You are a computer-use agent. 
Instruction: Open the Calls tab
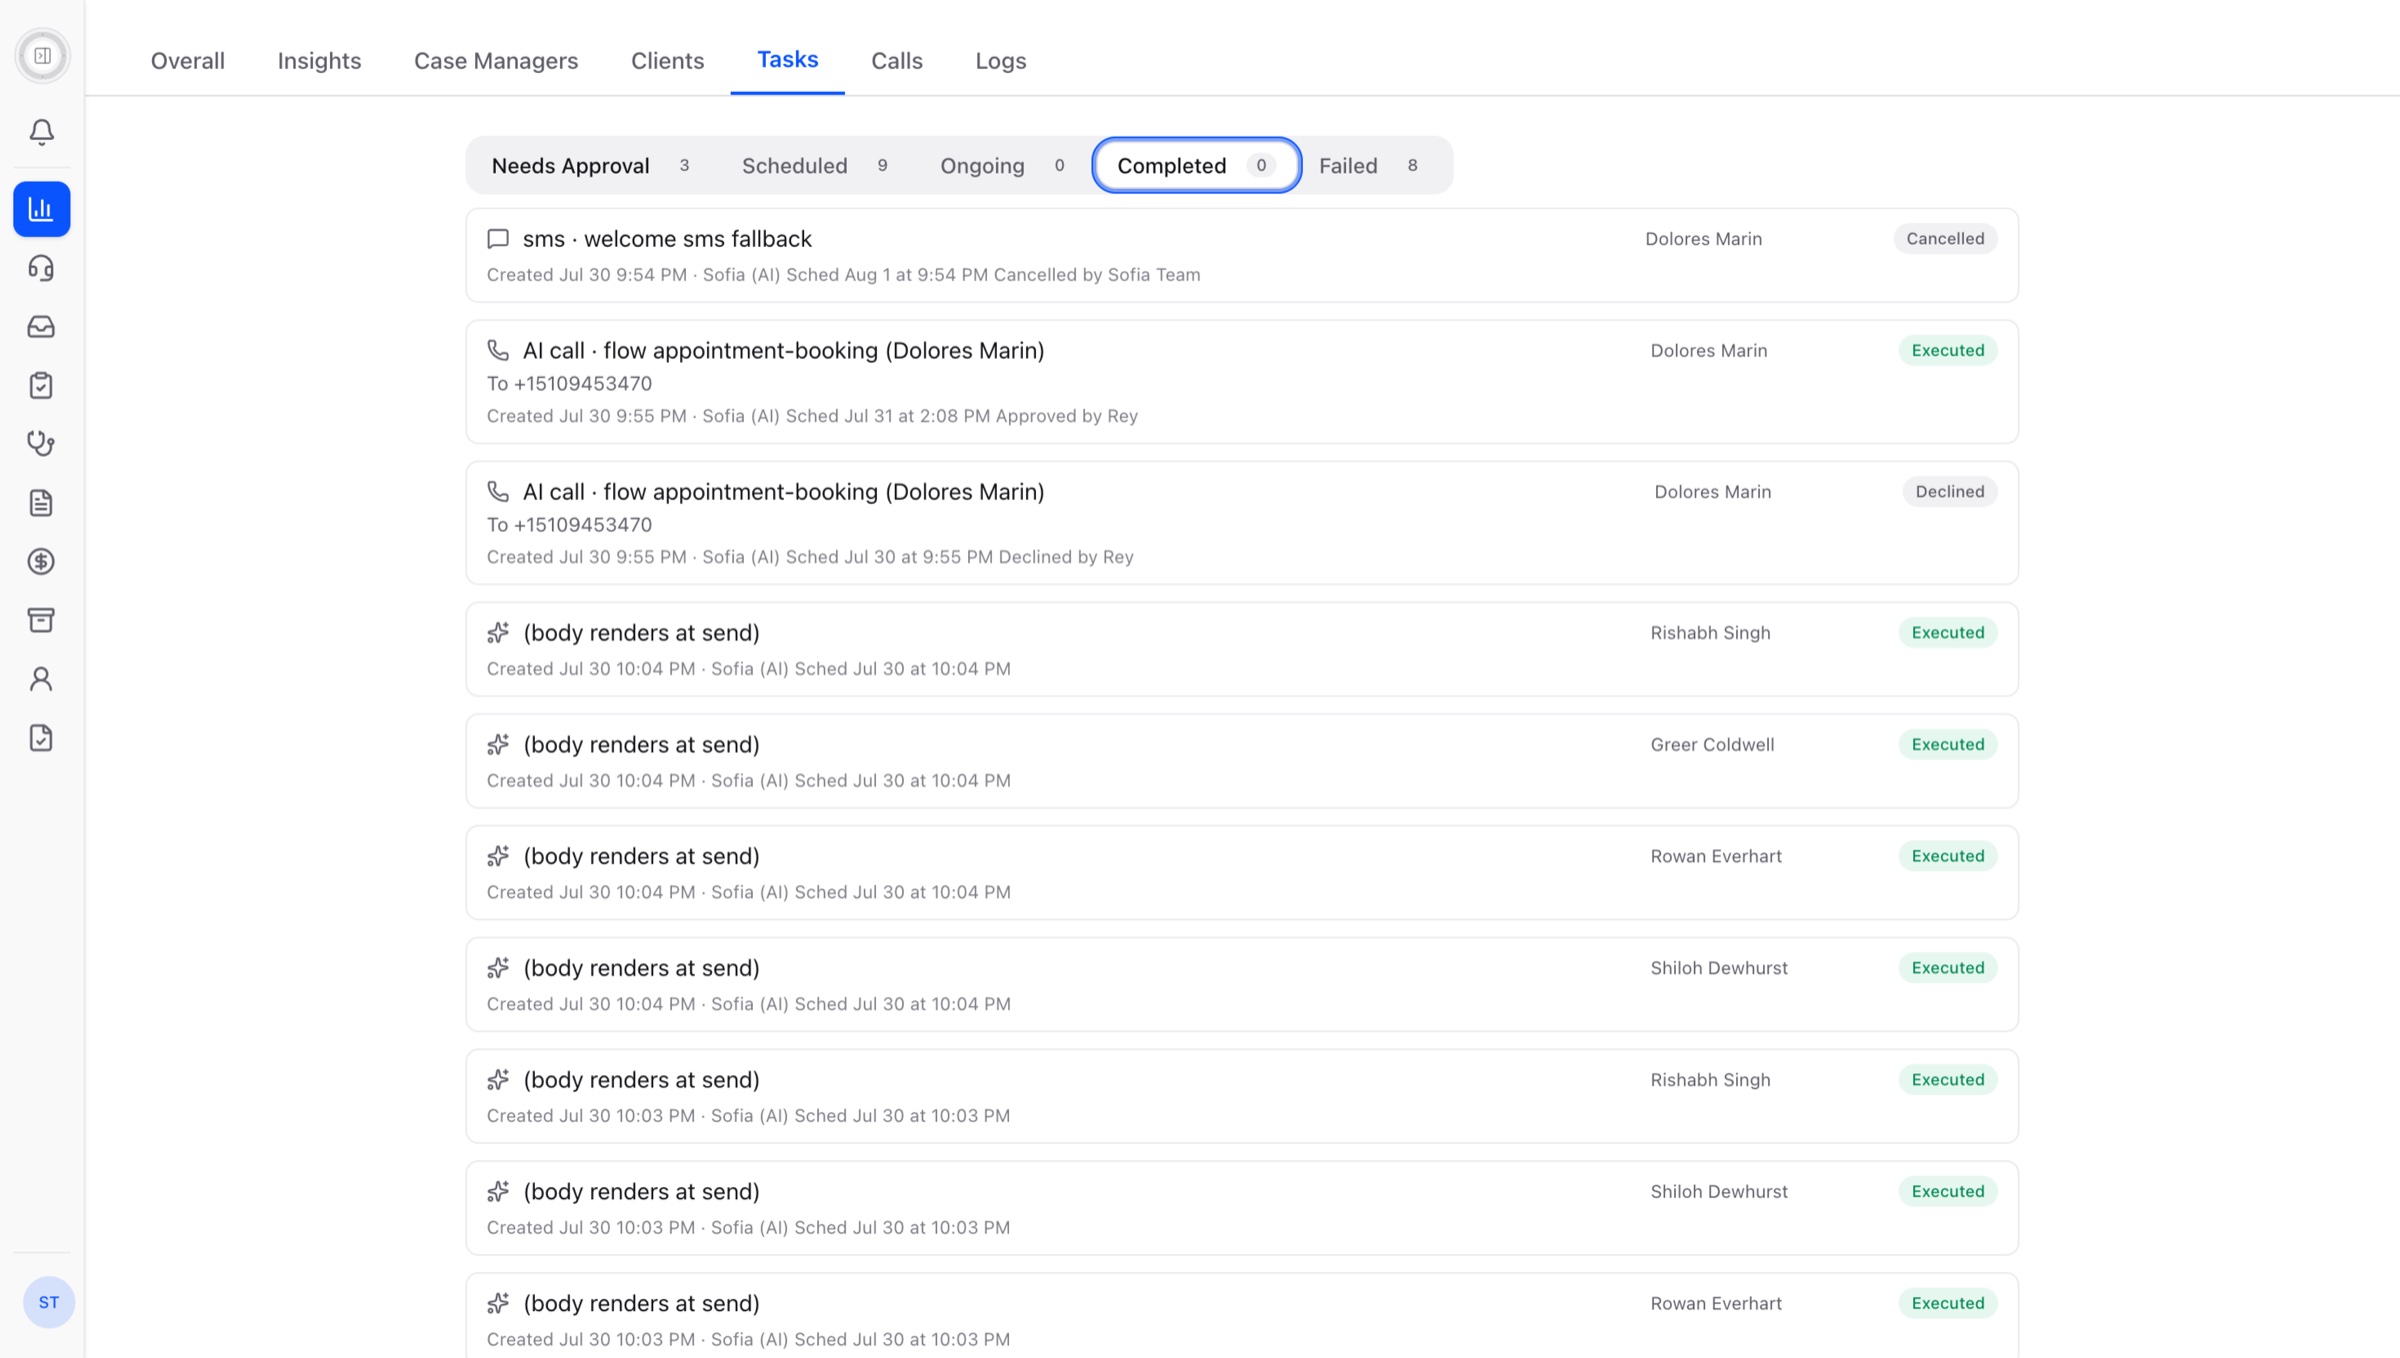897,60
